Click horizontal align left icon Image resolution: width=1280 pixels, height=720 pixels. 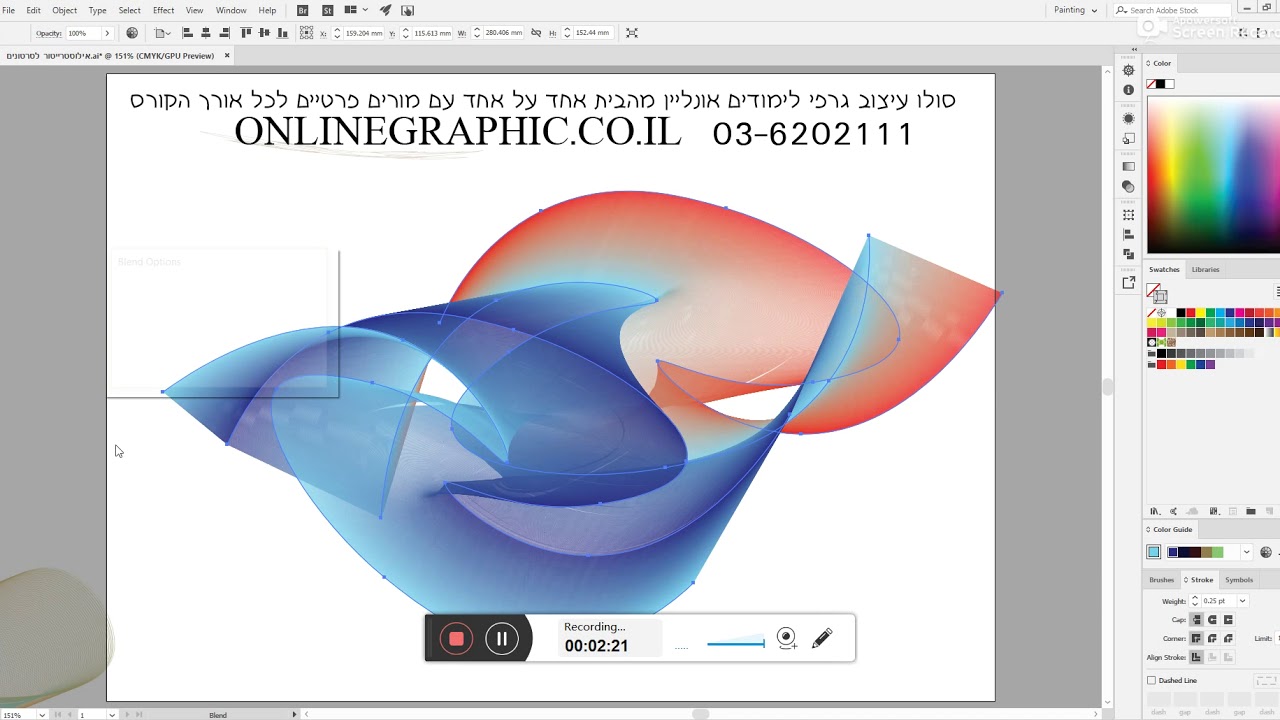tap(187, 33)
